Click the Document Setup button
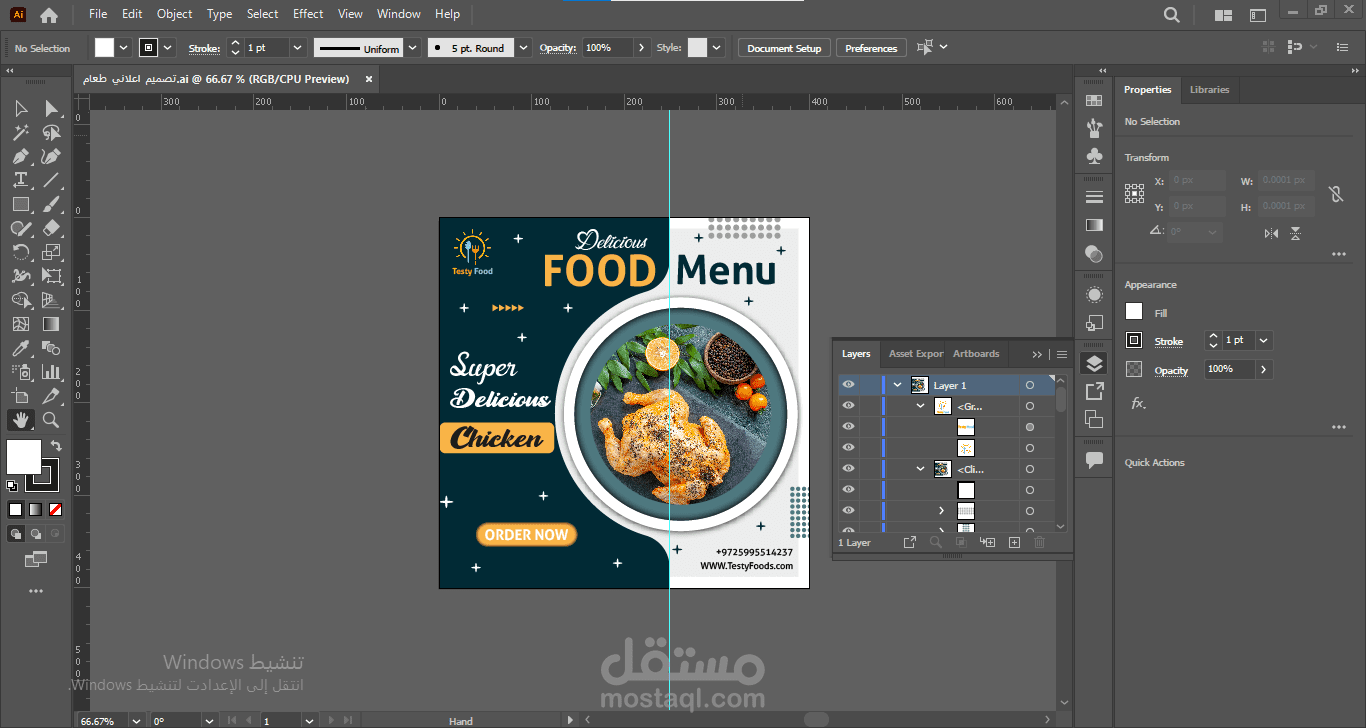 tap(784, 48)
